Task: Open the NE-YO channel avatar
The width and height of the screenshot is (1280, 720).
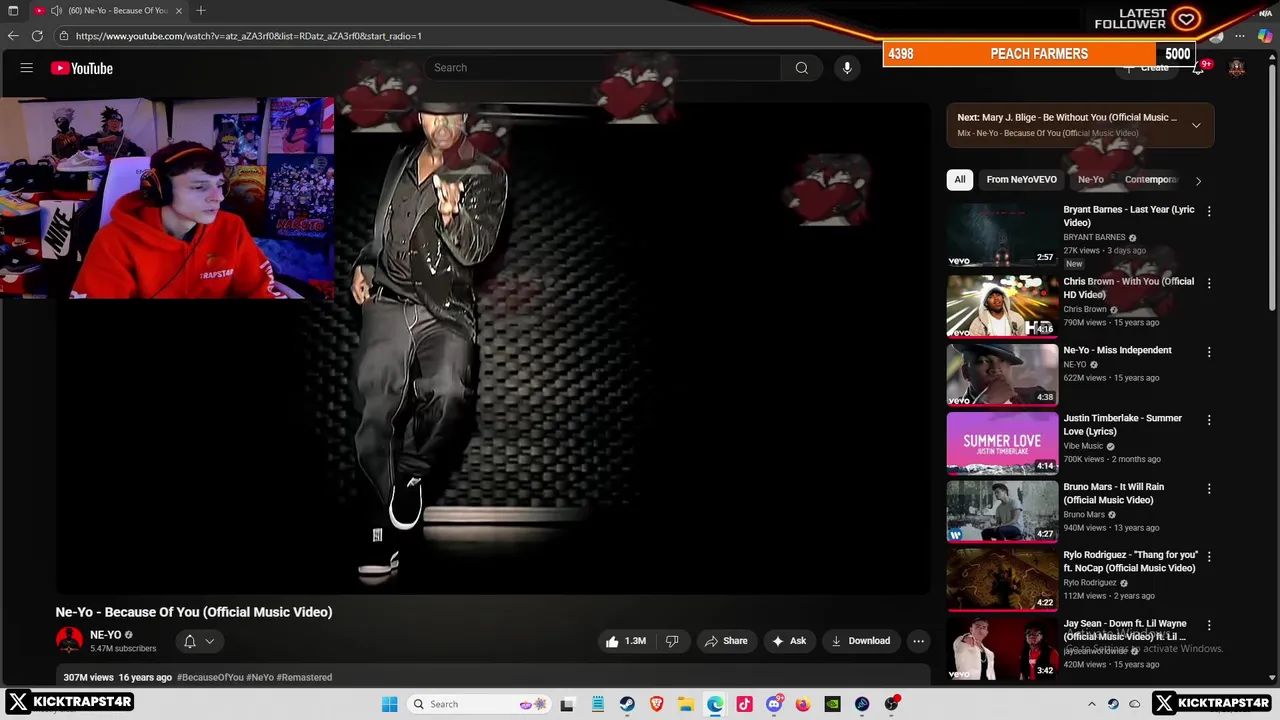Action: 69,641
